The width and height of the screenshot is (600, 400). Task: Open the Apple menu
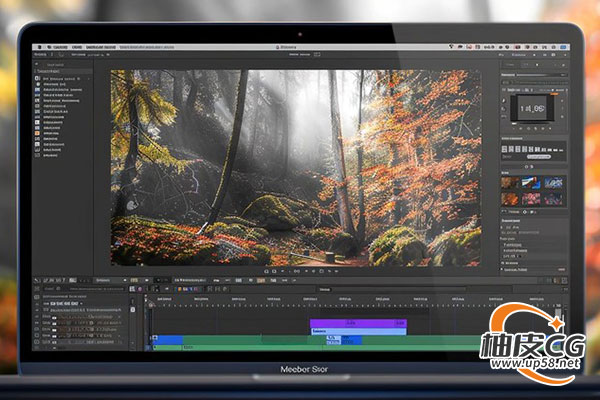coord(39,47)
